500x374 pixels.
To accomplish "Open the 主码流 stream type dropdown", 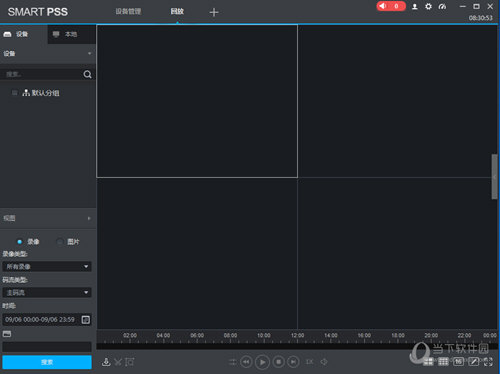I will [x=47, y=292].
